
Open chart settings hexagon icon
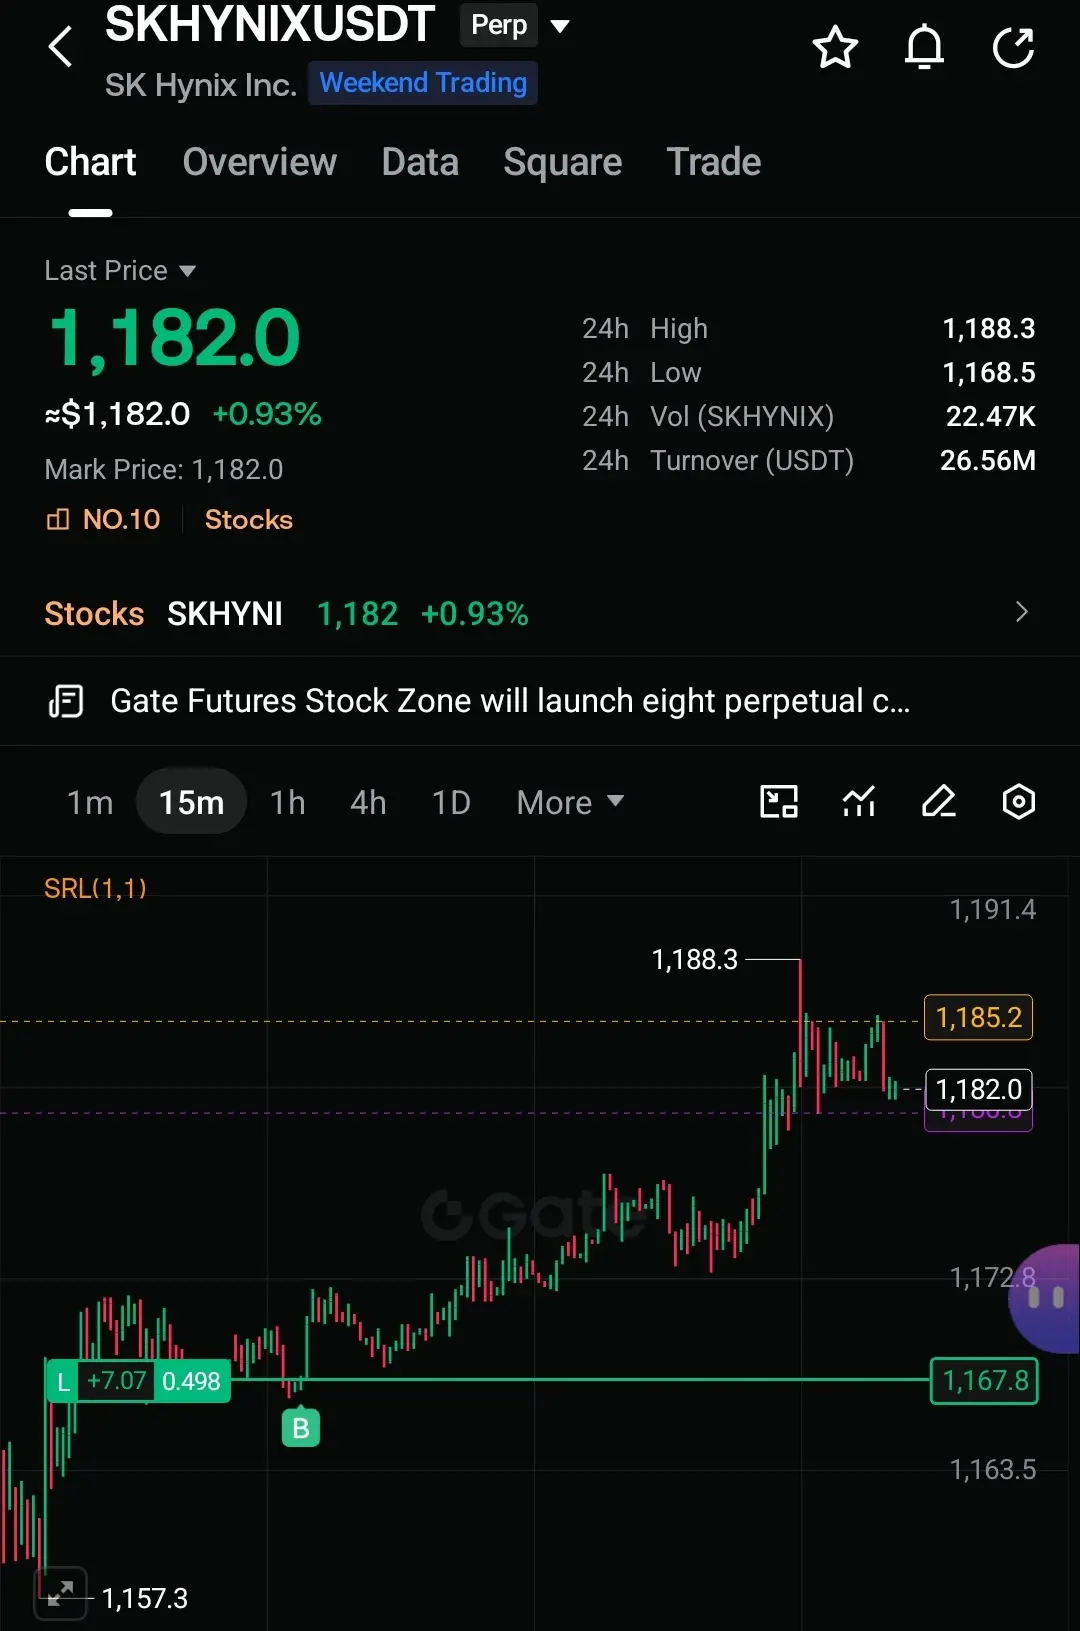pos(1018,802)
